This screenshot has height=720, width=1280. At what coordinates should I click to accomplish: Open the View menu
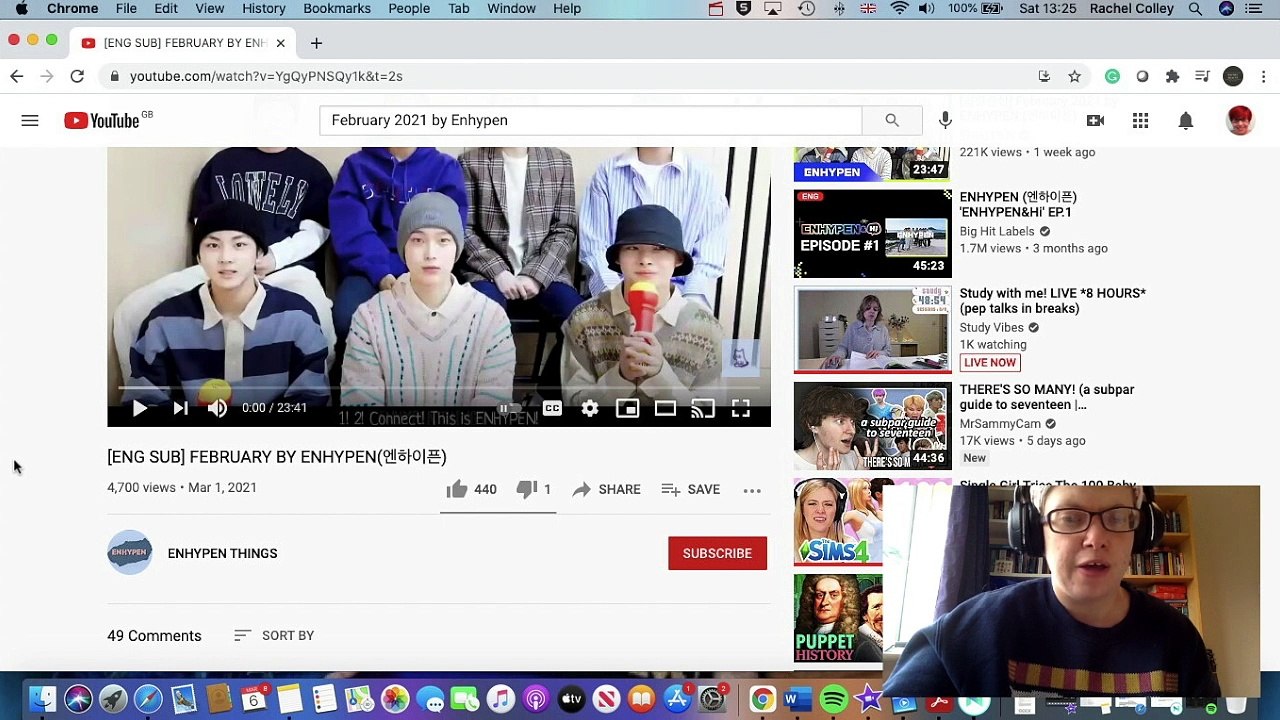(x=210, y=8)
